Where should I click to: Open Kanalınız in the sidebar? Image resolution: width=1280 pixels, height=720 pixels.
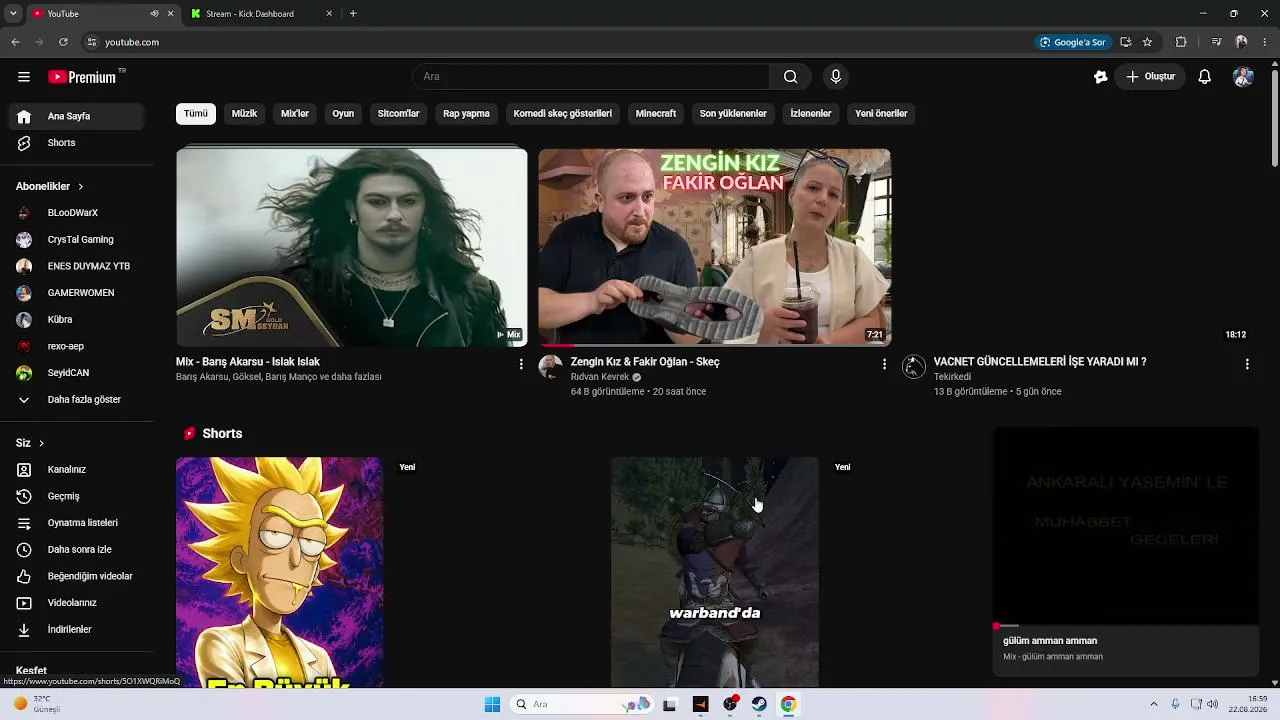pos(76,470)
